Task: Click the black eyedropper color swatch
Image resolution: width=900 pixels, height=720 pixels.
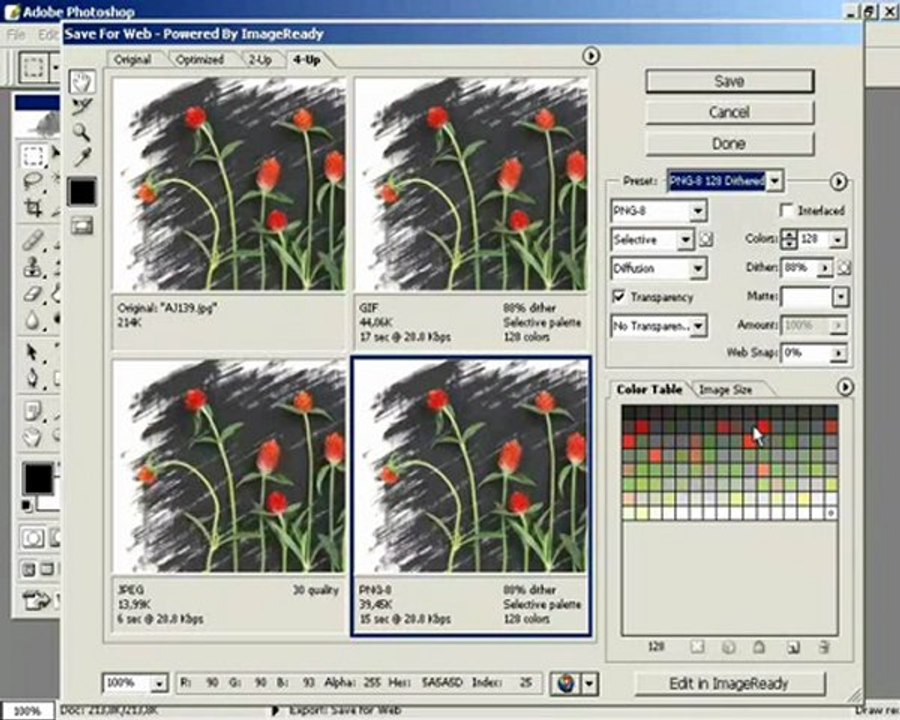Action: pyautogui.click(x=82, y=192)
